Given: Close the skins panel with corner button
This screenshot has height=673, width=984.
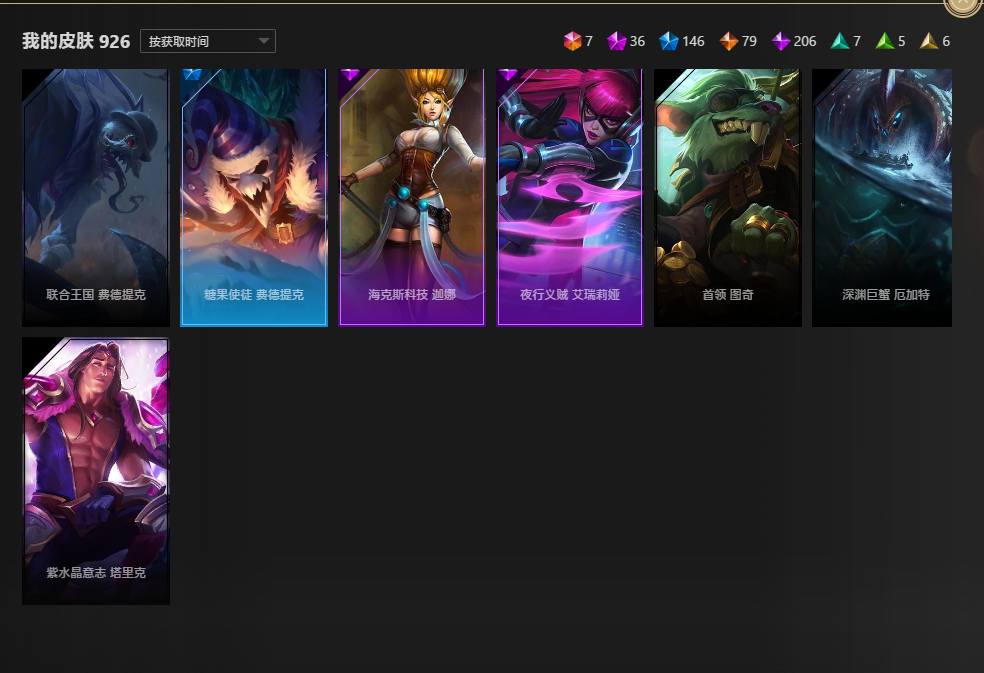Looking at the screenshot, I should click(963, 5).
